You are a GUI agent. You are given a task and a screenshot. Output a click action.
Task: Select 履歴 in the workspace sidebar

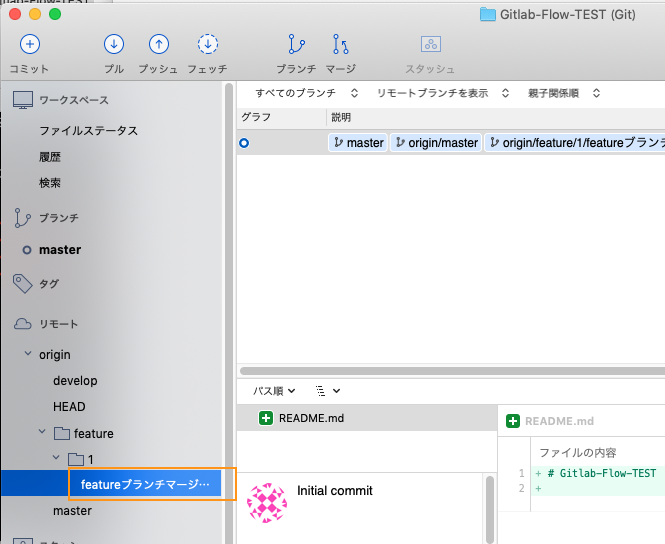(50, 157)
